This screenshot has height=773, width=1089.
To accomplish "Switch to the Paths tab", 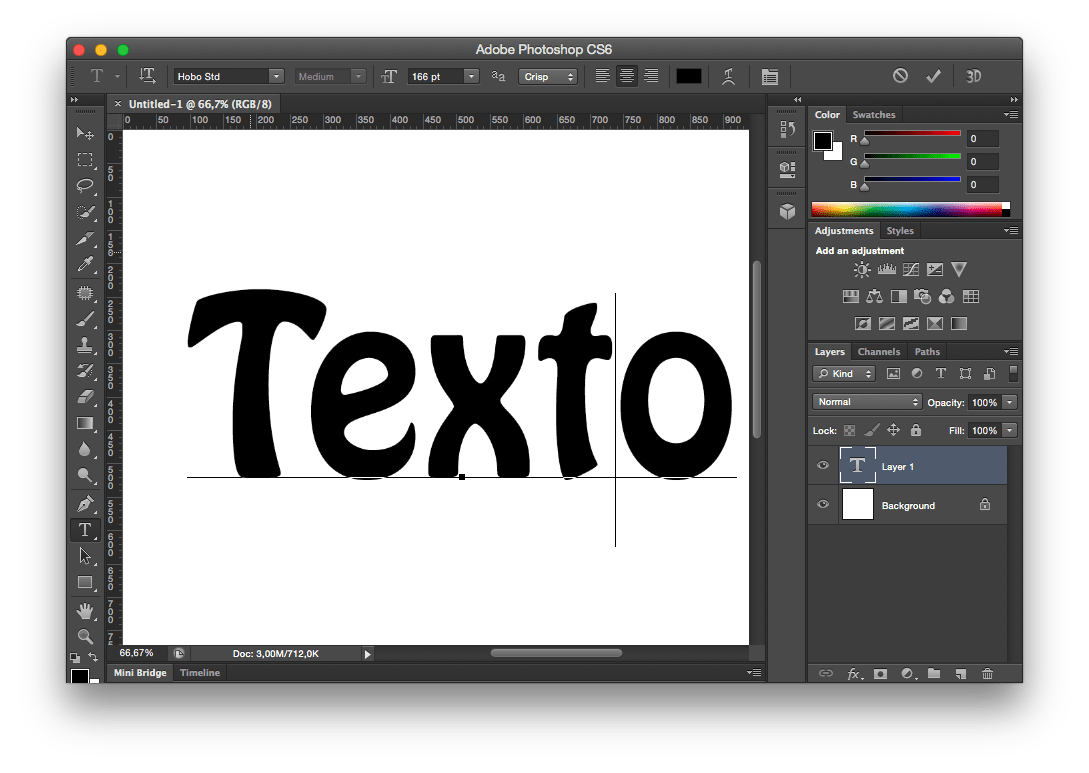I will 927,351.
